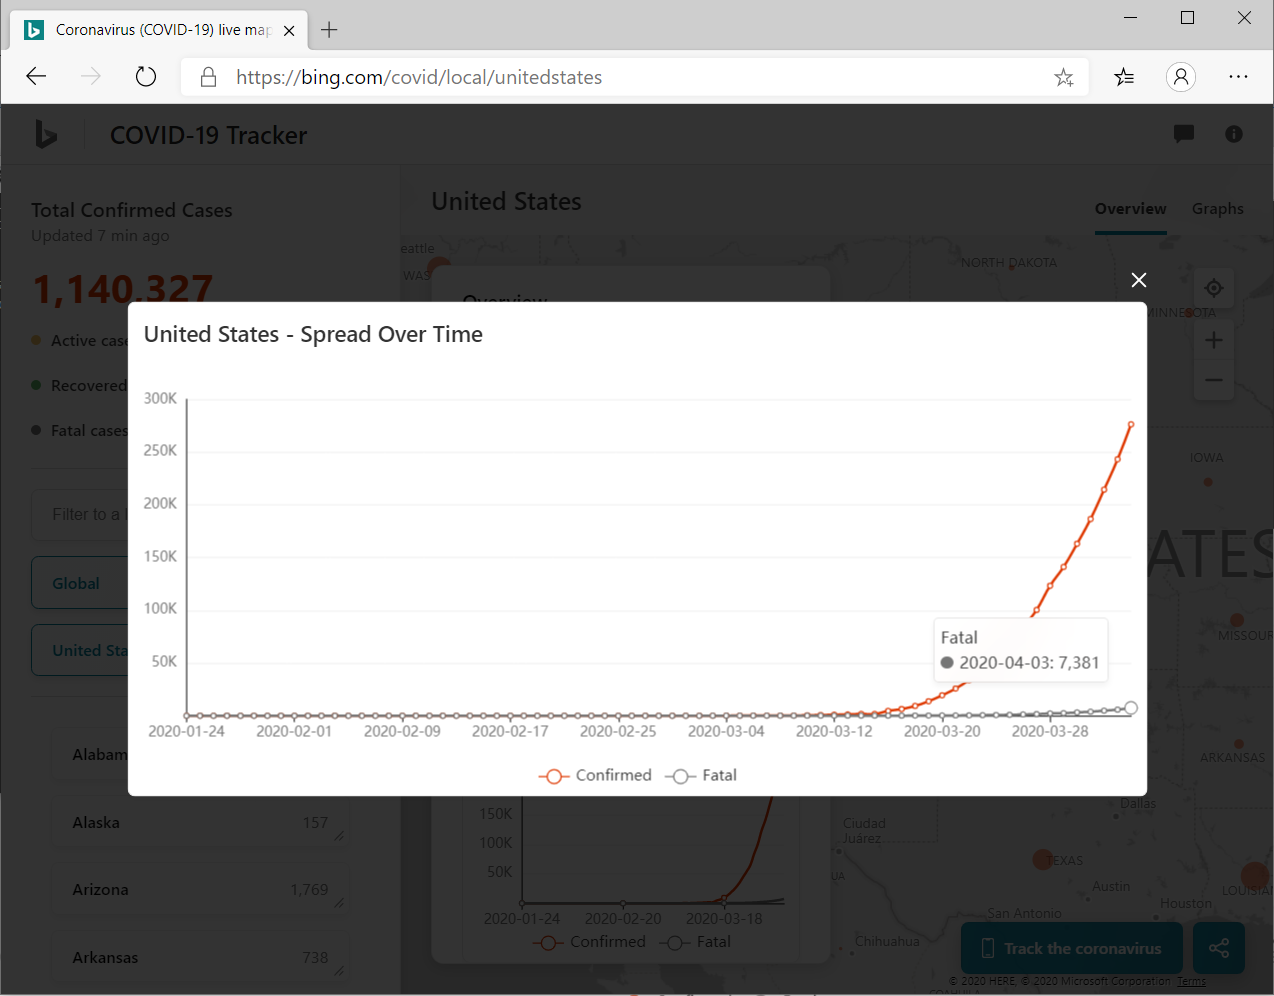The width and height of the screenshot is (1274, 996).
Task: Click the Track the coronavirus button
Action: 1072,948
